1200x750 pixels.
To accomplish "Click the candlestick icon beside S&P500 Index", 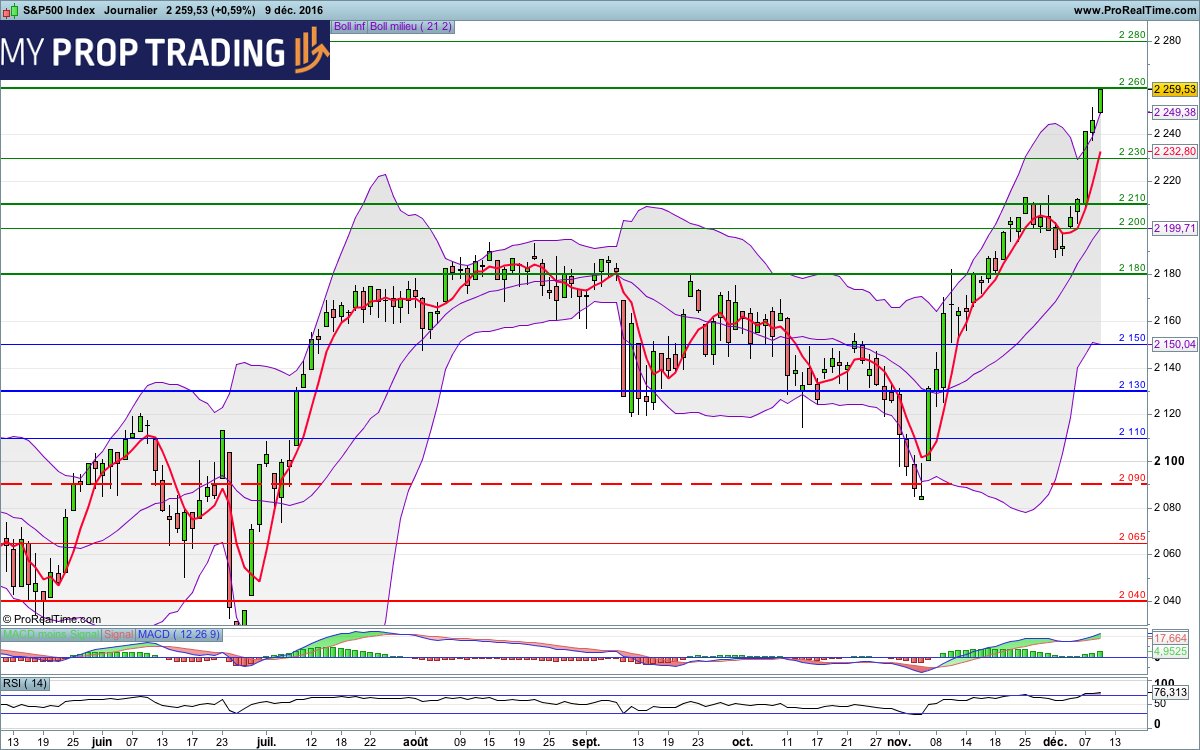I will (x=12, y=10).
